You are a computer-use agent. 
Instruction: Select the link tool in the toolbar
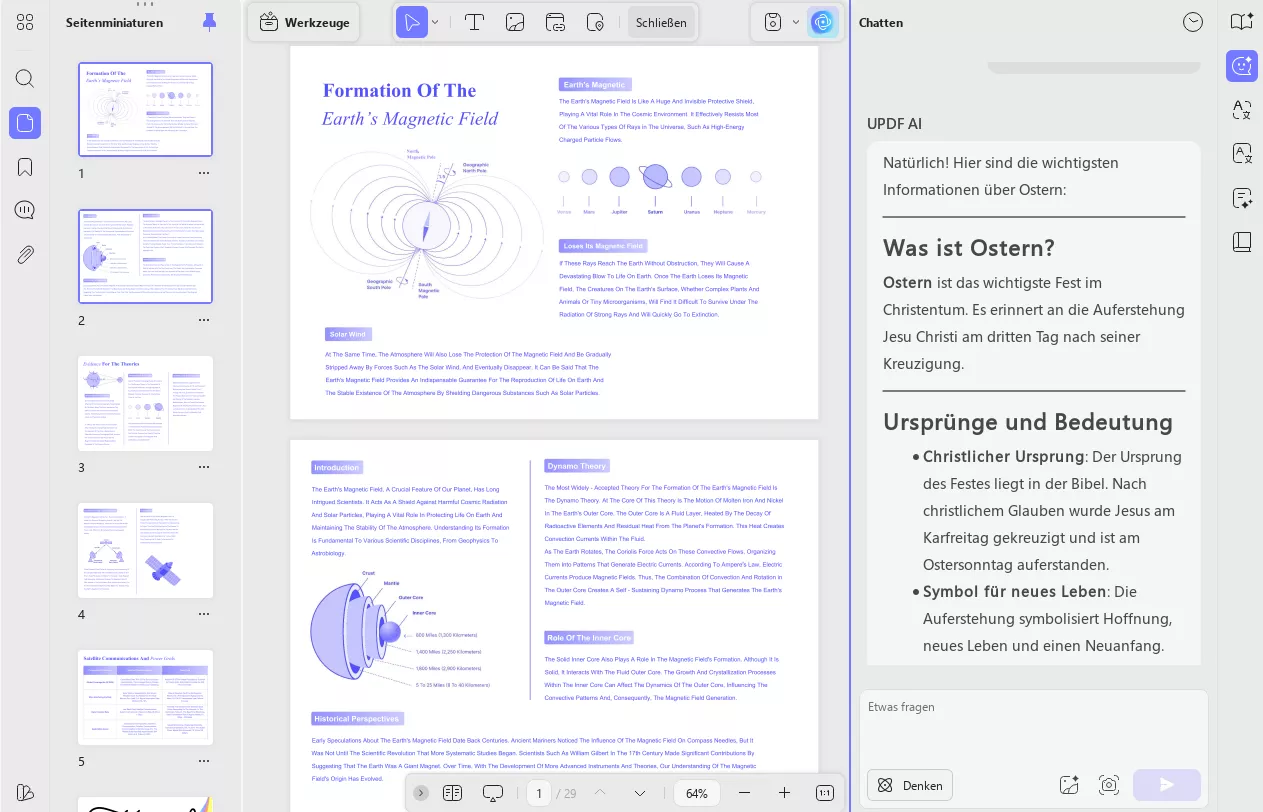[555, 22]
